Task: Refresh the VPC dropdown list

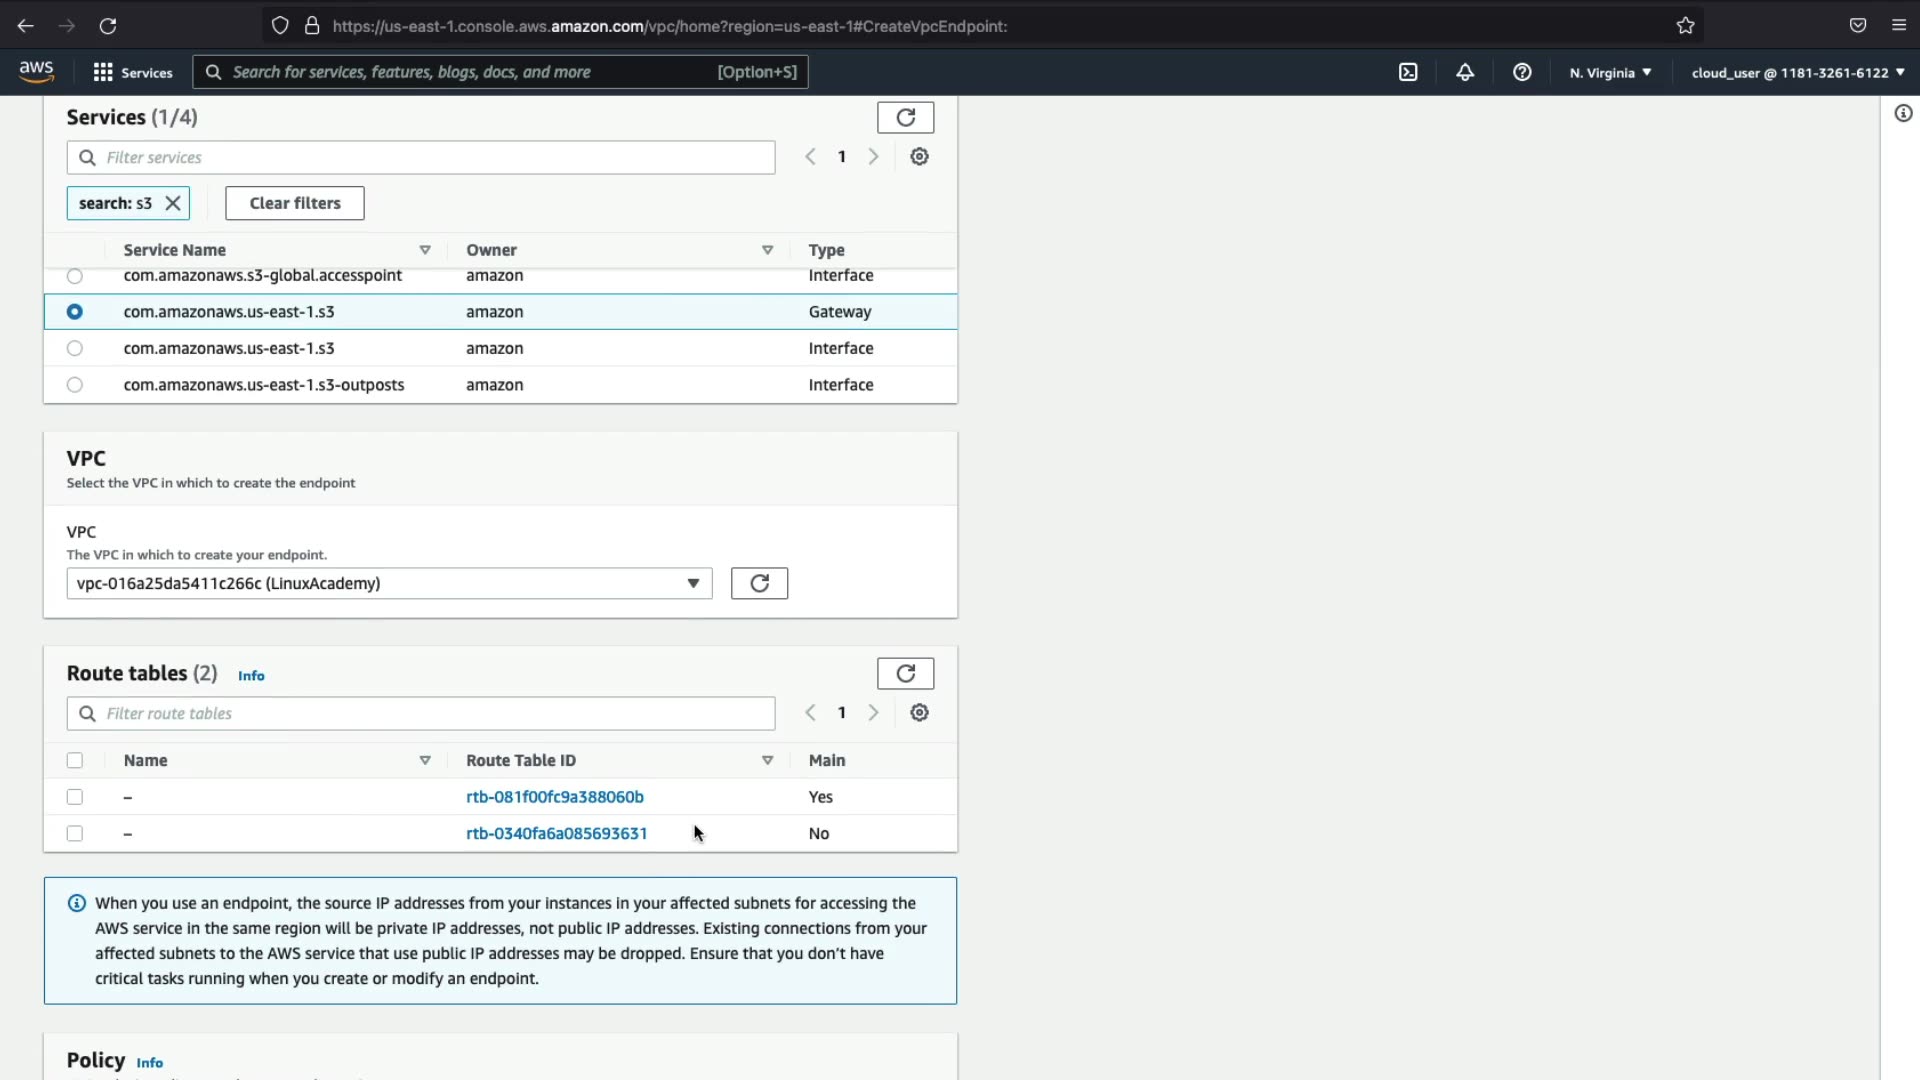Action: point(759,583)
